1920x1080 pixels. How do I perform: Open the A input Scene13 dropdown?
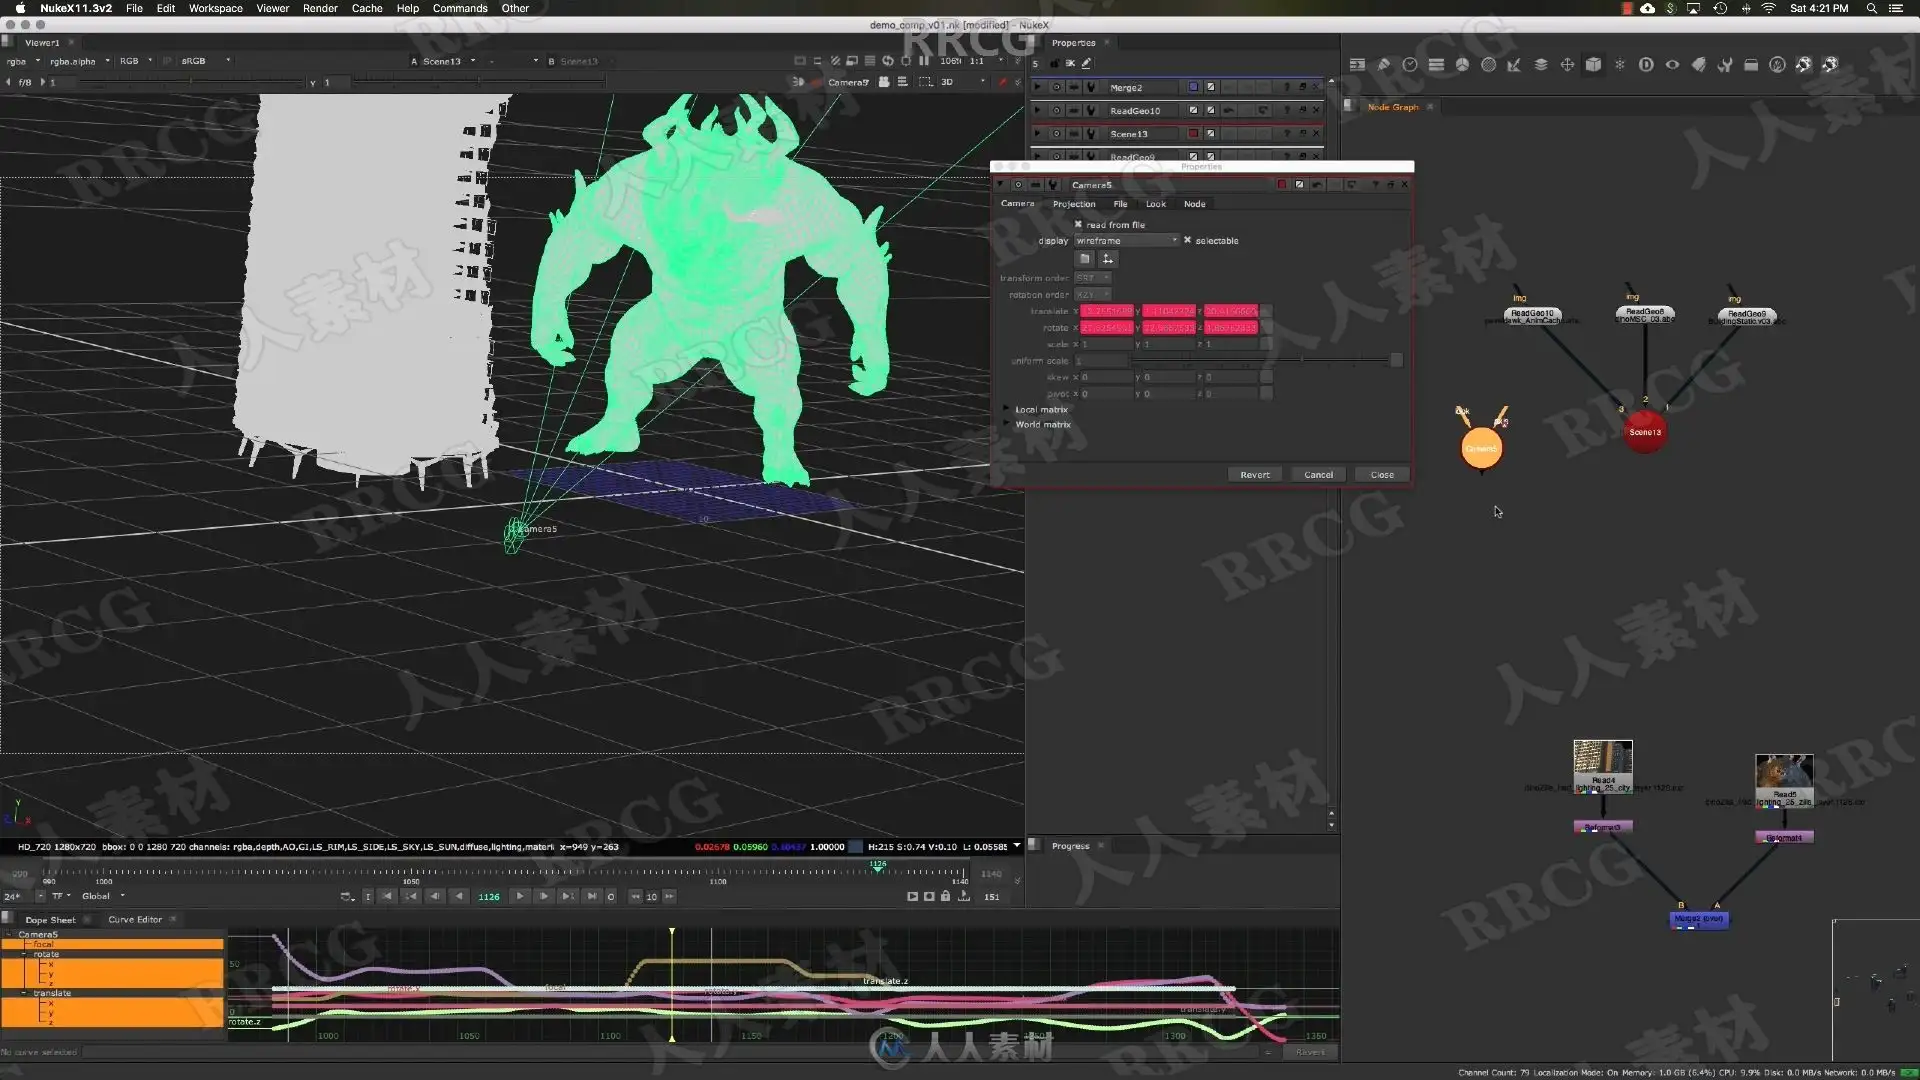pos(447,61)
